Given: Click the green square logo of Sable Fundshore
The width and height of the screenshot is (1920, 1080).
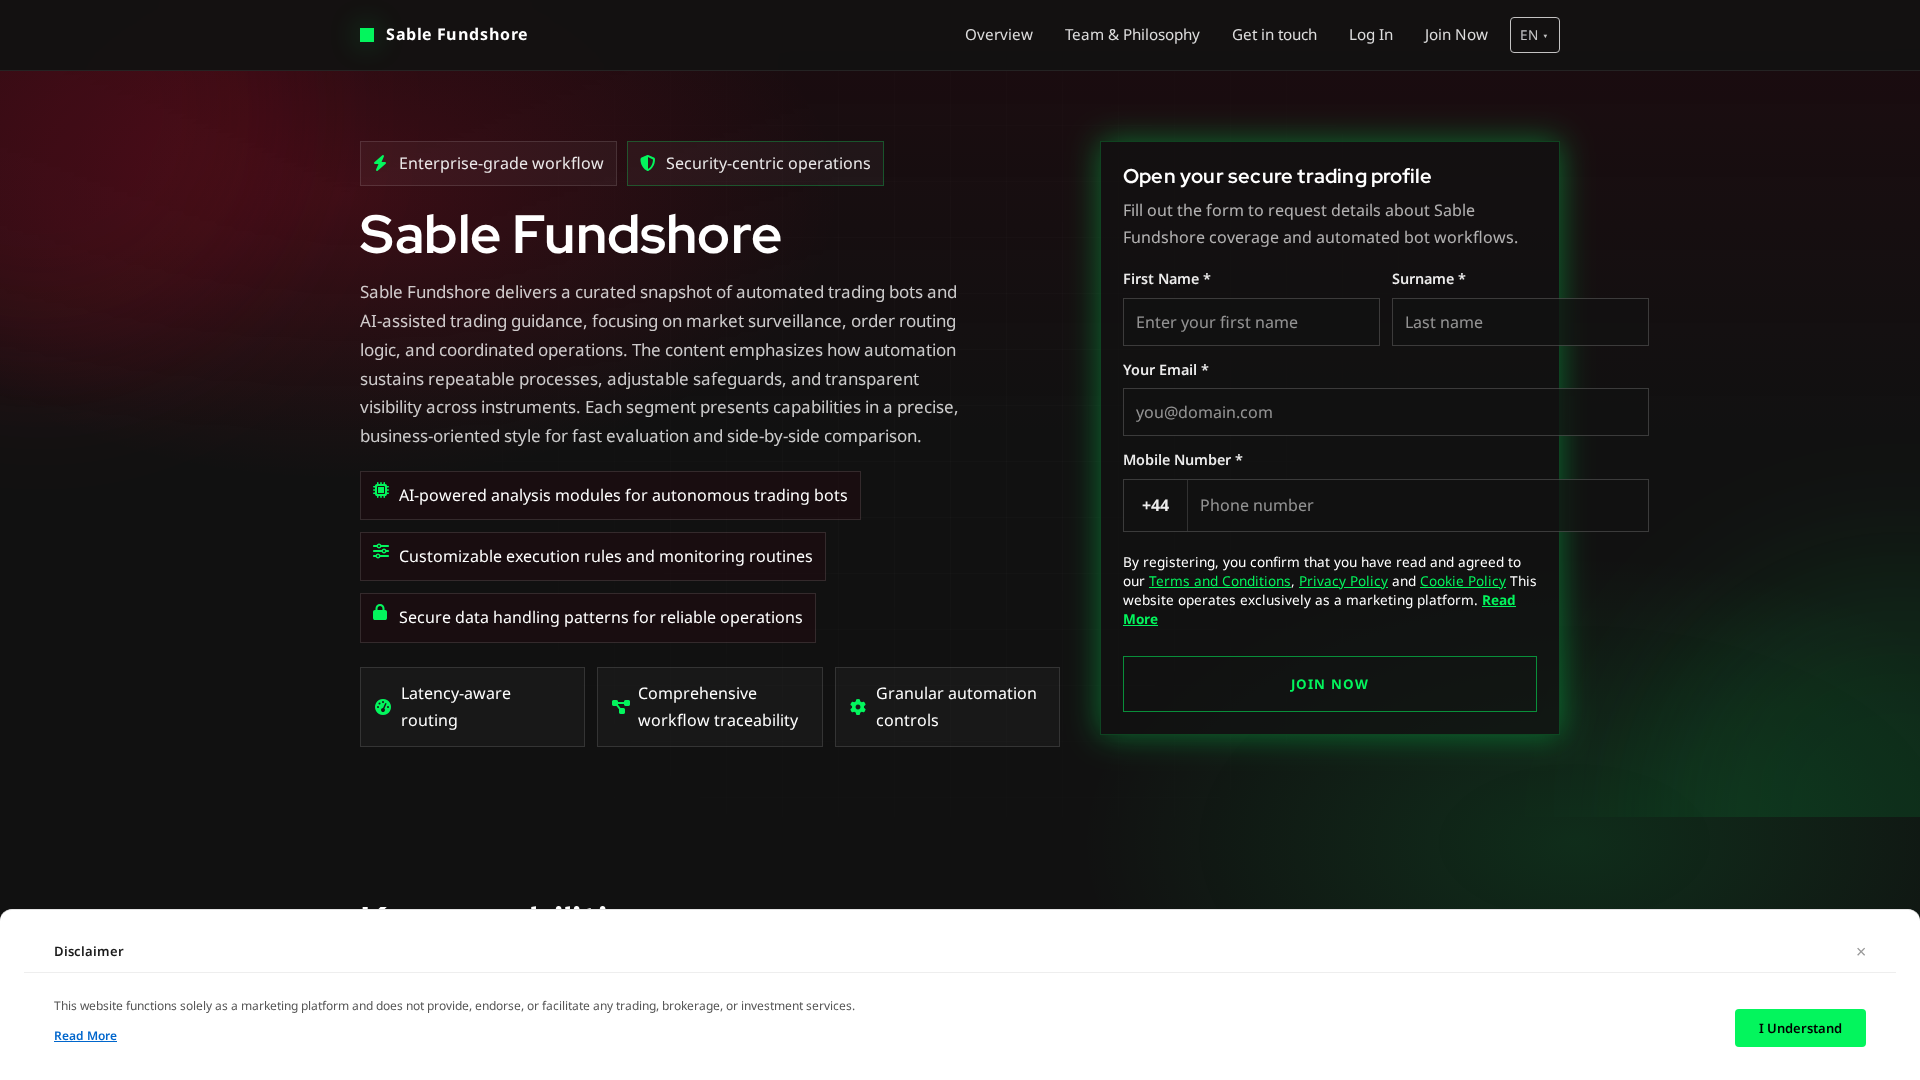Looking at the screenshot, I should coord(366,34).
